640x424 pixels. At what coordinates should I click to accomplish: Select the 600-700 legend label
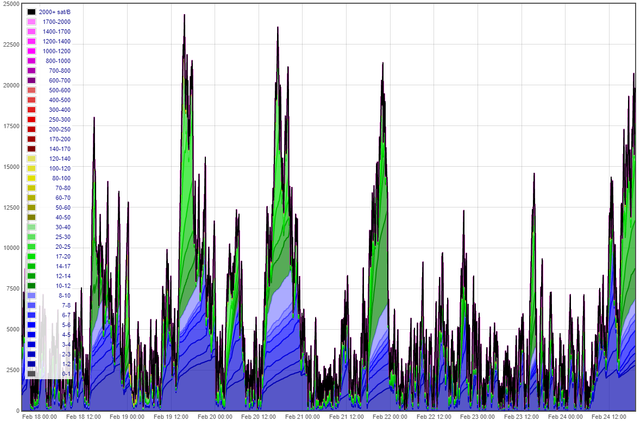[x=60, y=80]
